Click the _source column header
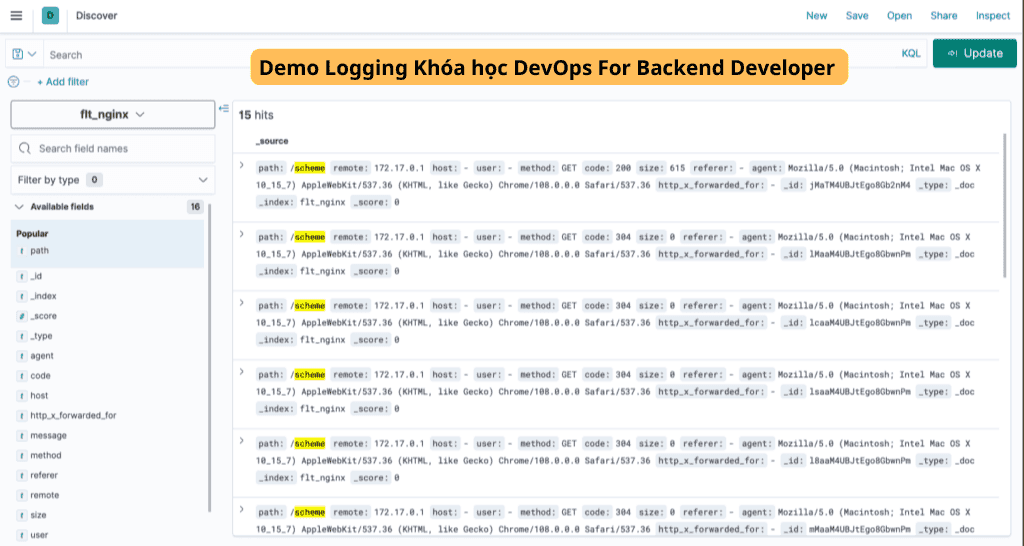Image resolution: width=1024 pixels, height=546 pixels. pos(272,141)
